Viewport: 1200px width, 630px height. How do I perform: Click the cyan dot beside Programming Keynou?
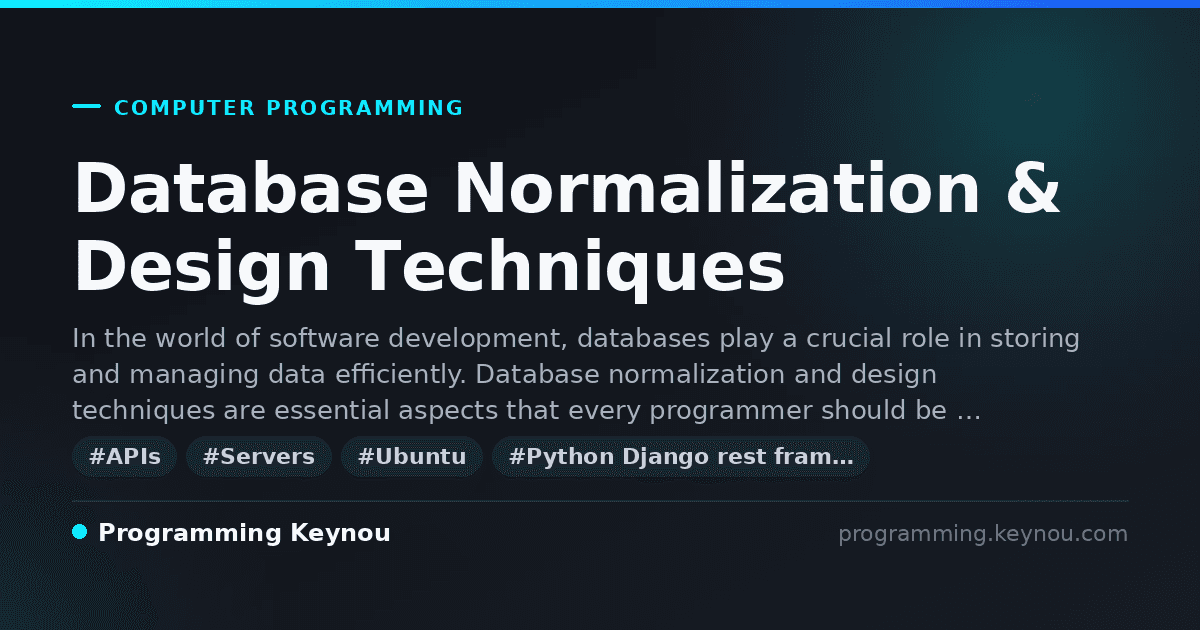pos(80,532)
